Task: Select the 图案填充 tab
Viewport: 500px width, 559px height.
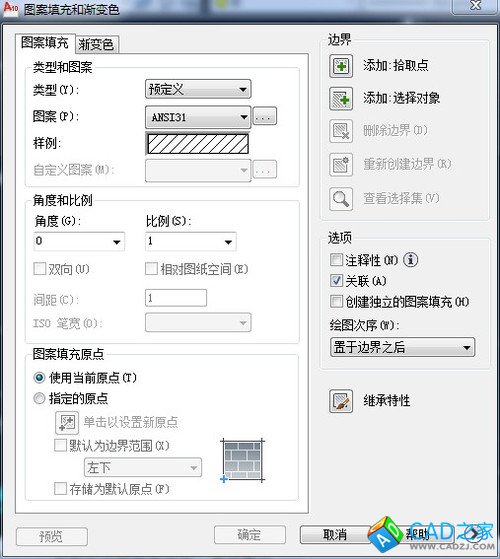Action: tap(45, 43)
